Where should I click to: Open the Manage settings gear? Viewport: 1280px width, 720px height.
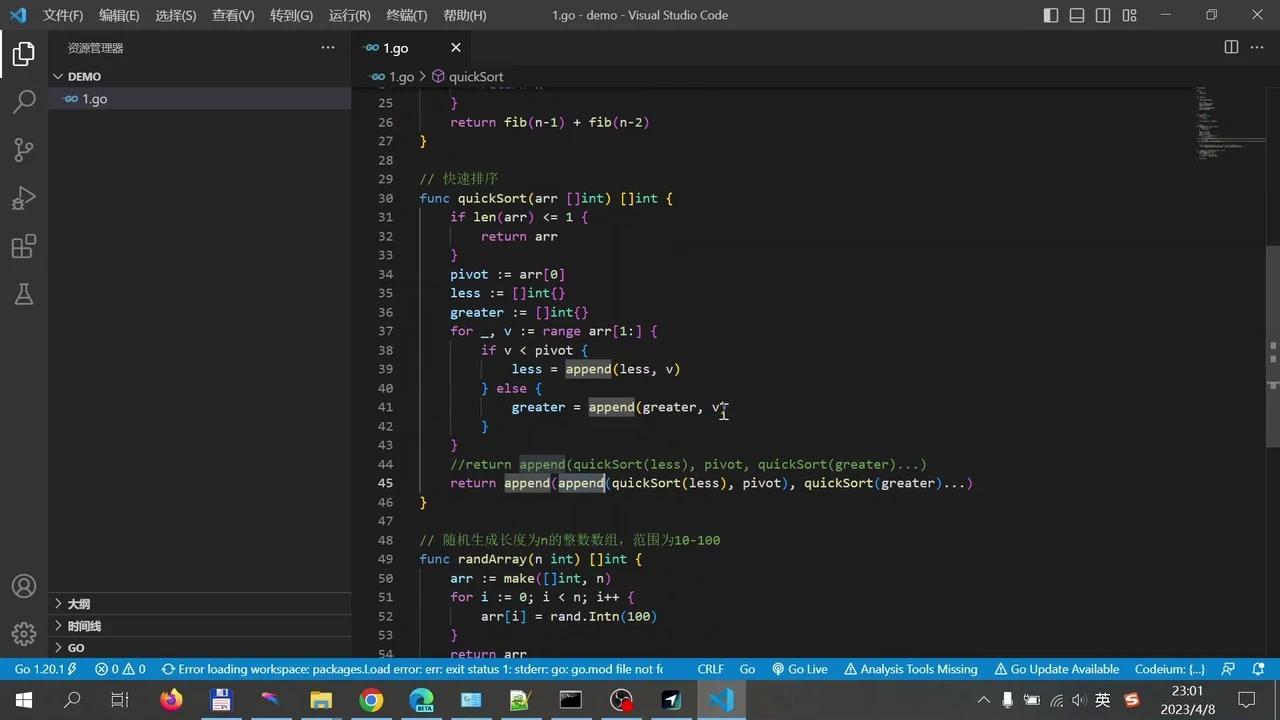pyautogui.click(x=23, y=633)
